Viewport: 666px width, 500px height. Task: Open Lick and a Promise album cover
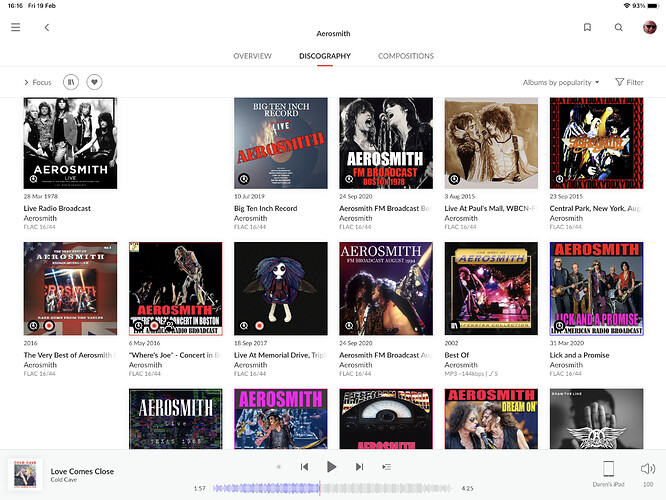pos(596,289)
